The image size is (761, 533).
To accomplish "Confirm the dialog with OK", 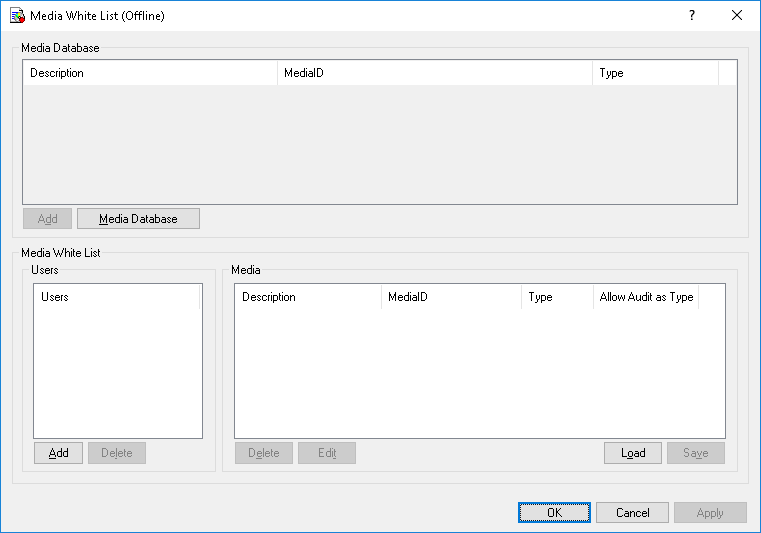I will pyautogui.click(x=554, y=513).
